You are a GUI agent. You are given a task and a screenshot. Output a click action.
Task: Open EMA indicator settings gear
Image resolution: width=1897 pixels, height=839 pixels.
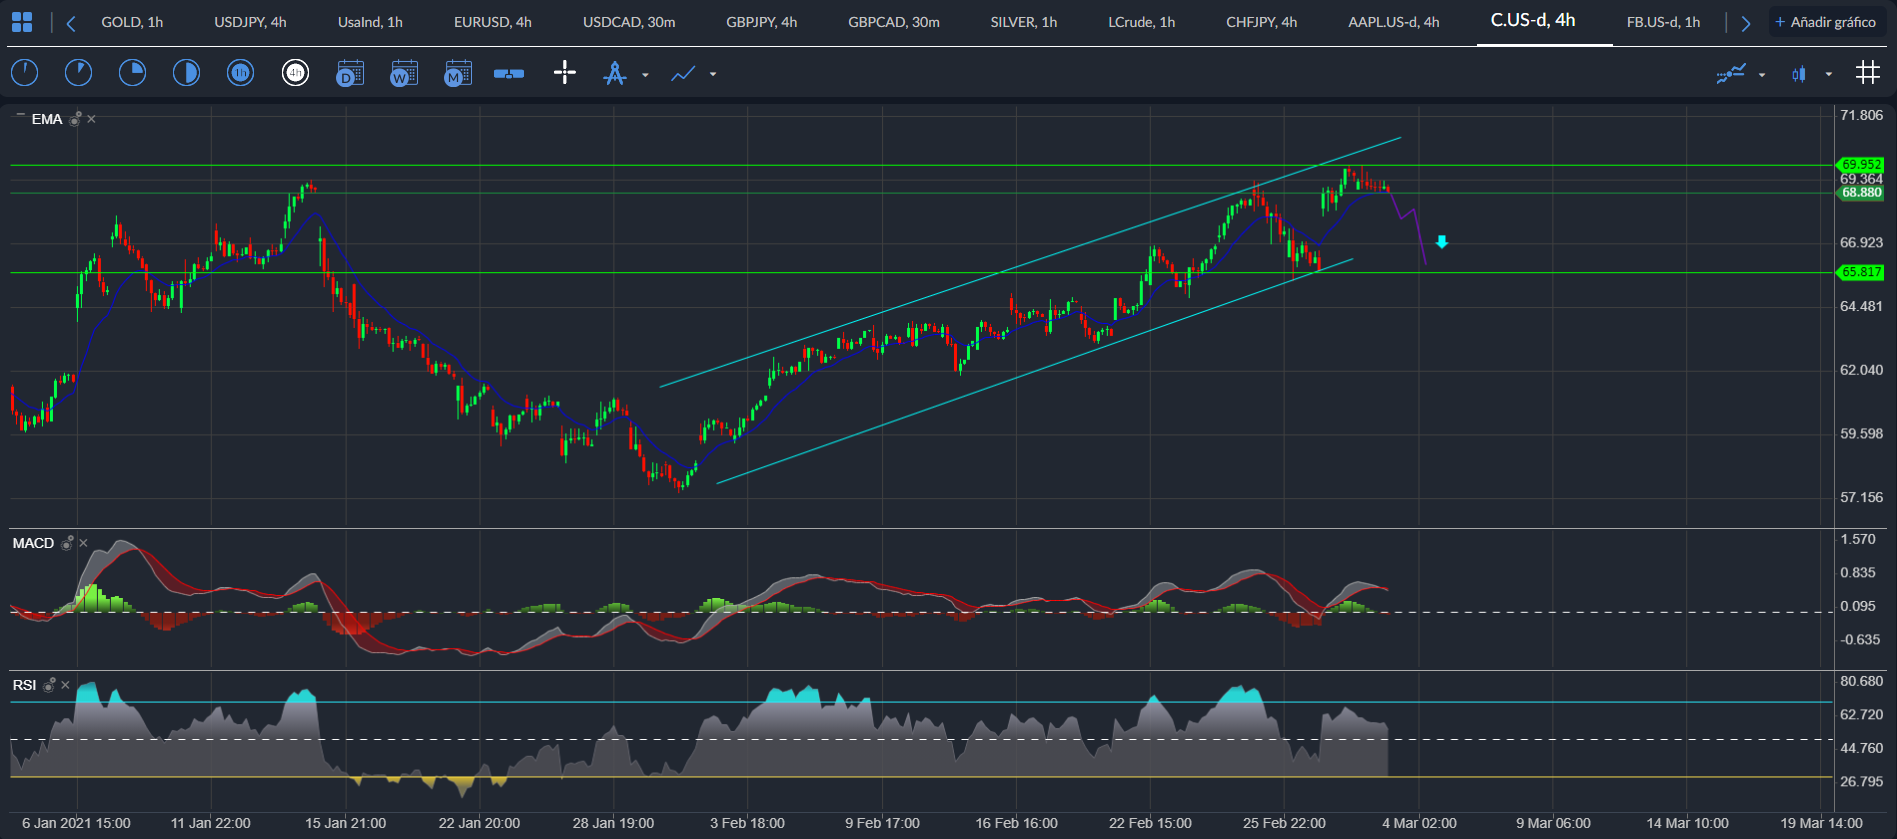(75, 119)
